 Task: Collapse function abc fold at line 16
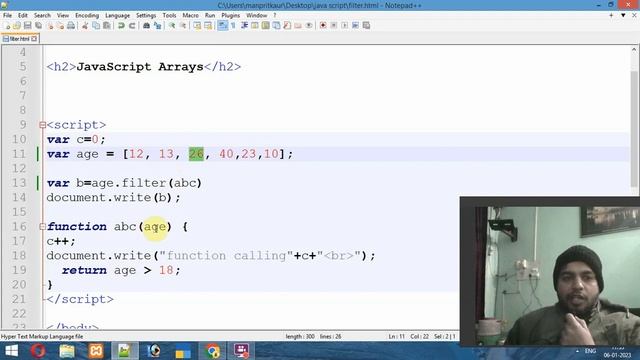(x=42, y=227)
